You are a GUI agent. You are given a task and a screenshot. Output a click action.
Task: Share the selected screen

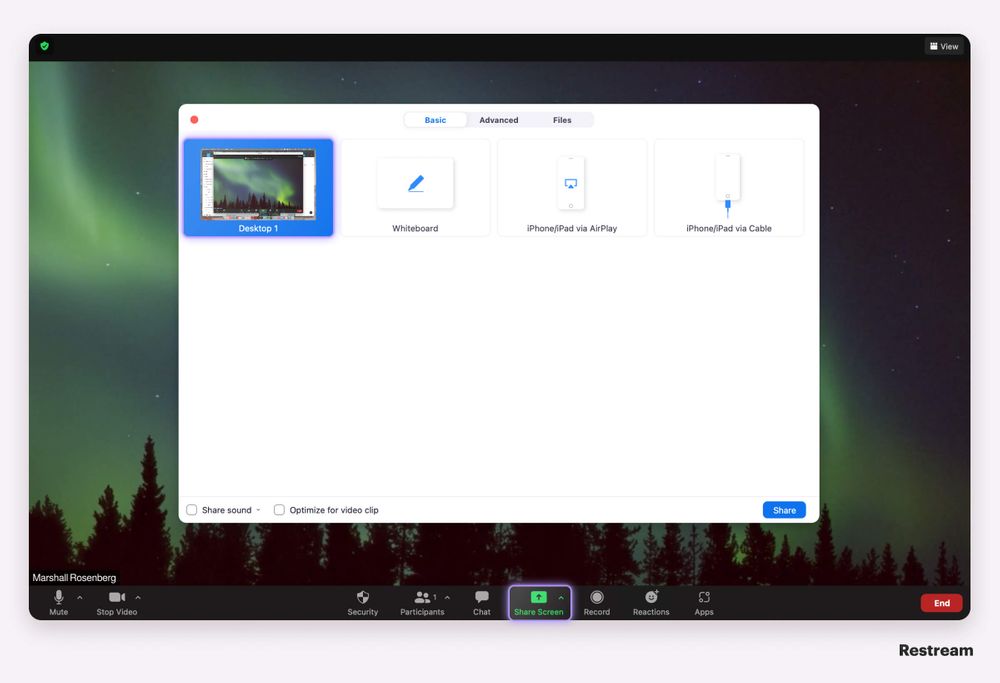pyautogui.click(x=783, y=510)
